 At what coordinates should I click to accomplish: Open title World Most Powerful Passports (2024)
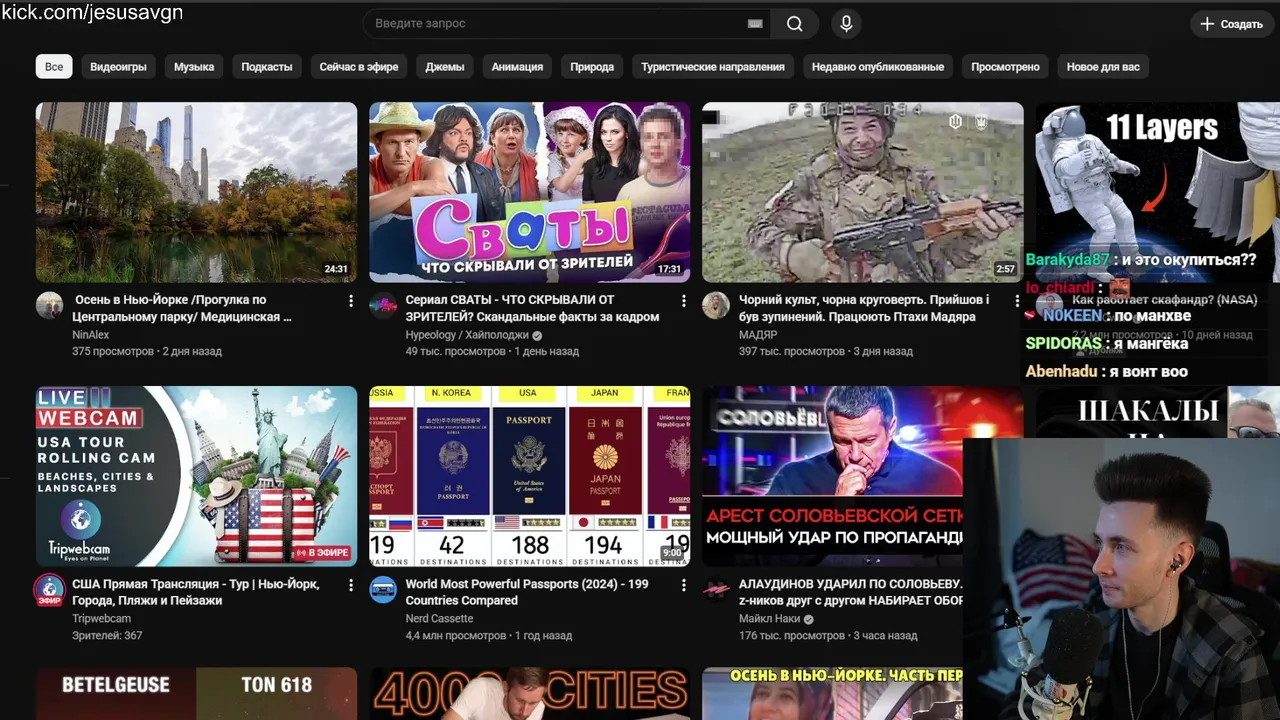tap(527, 592)
